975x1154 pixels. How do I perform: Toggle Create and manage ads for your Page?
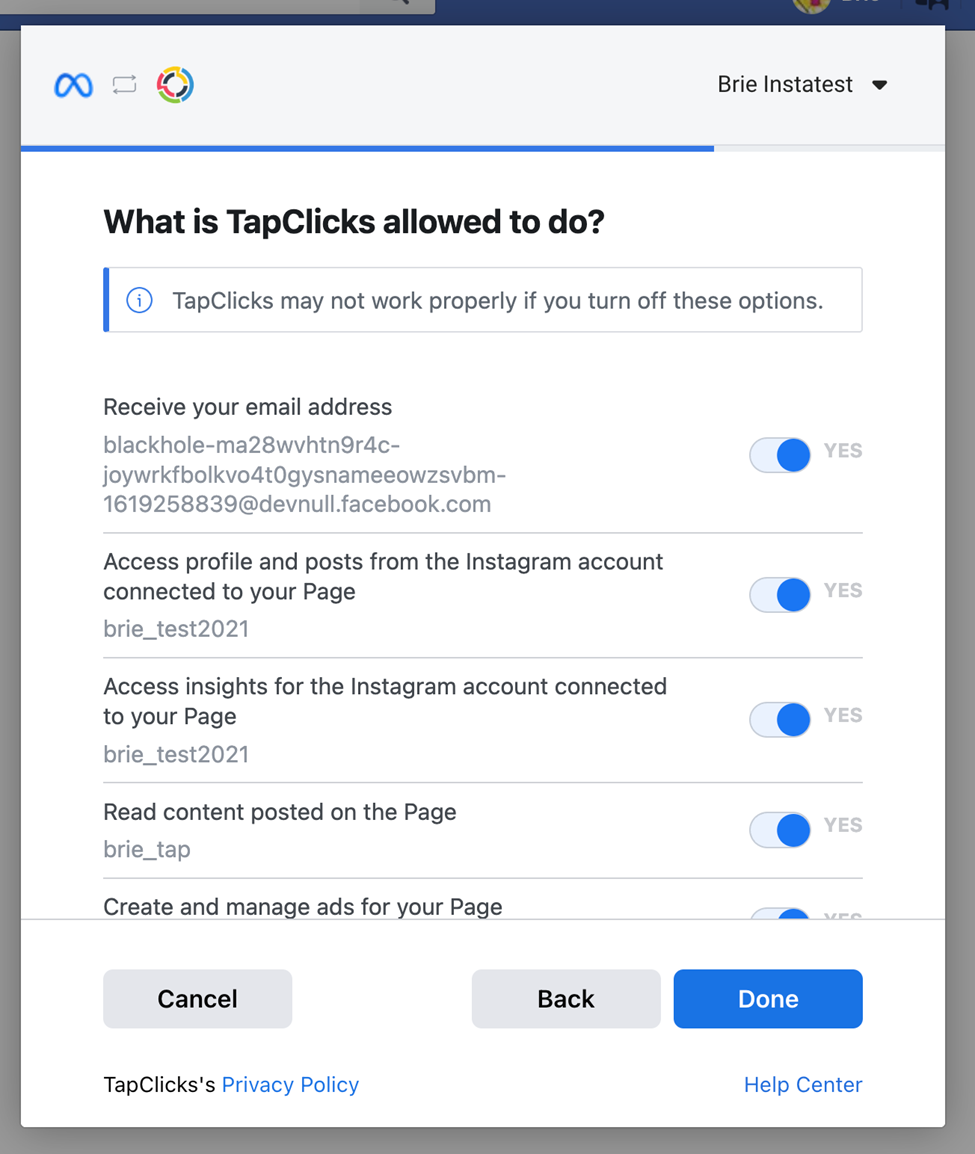[780, 913]
